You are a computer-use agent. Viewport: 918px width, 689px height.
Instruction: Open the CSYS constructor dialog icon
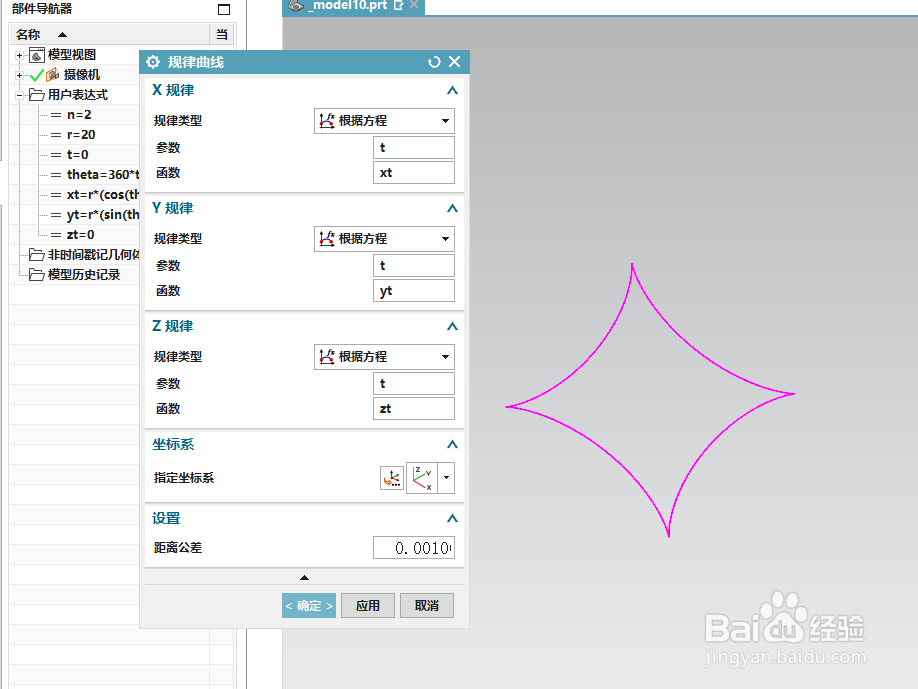tap(392, 478)
